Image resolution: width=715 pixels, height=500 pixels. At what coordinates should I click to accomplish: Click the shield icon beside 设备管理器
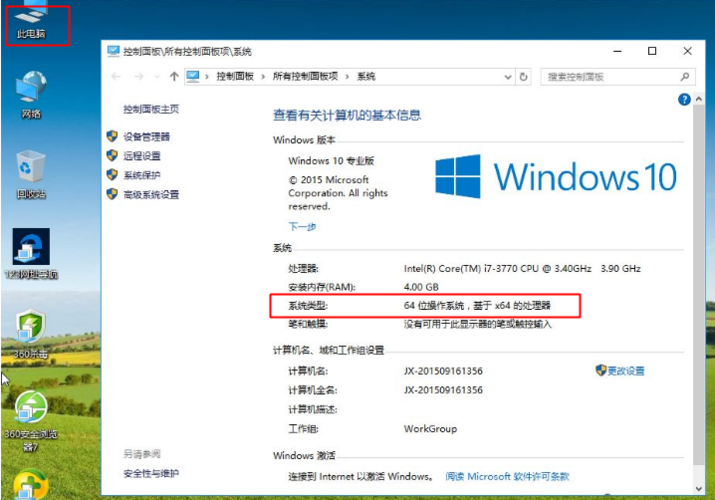coord(112,136)
